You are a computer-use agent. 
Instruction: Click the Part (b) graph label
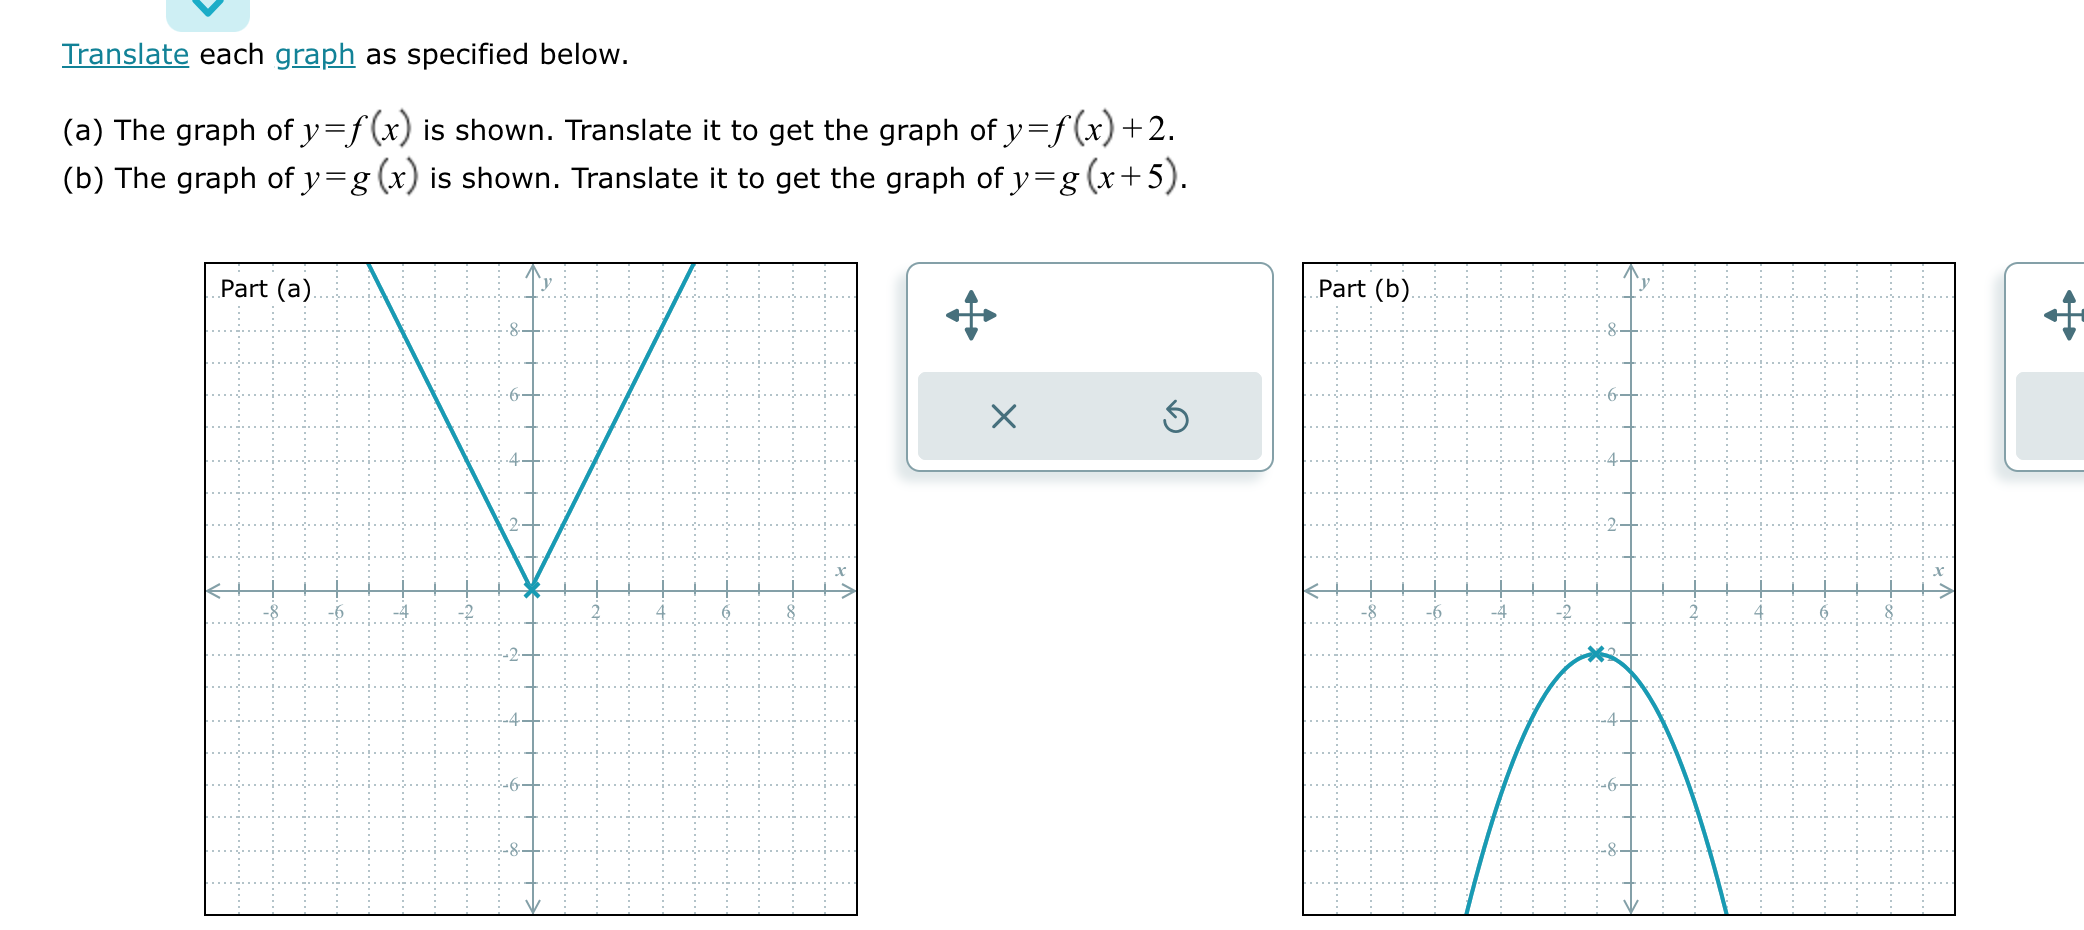click(x=1362, y=290)
